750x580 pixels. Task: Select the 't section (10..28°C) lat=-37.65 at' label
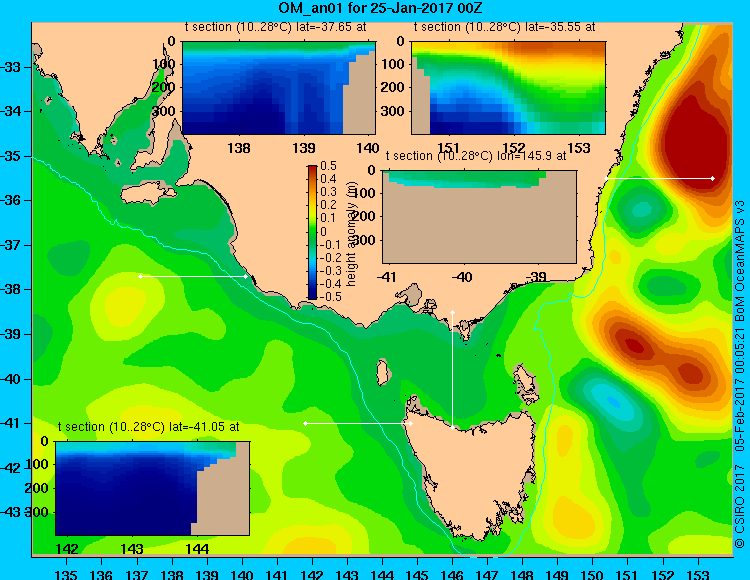pos(276,27)
